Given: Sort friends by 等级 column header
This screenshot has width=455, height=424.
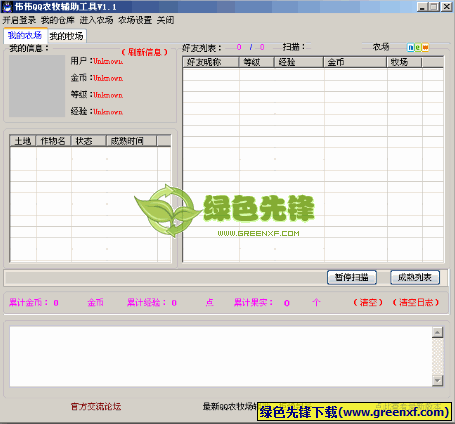Looking at the screenshot, I should (x=256, y=62).
